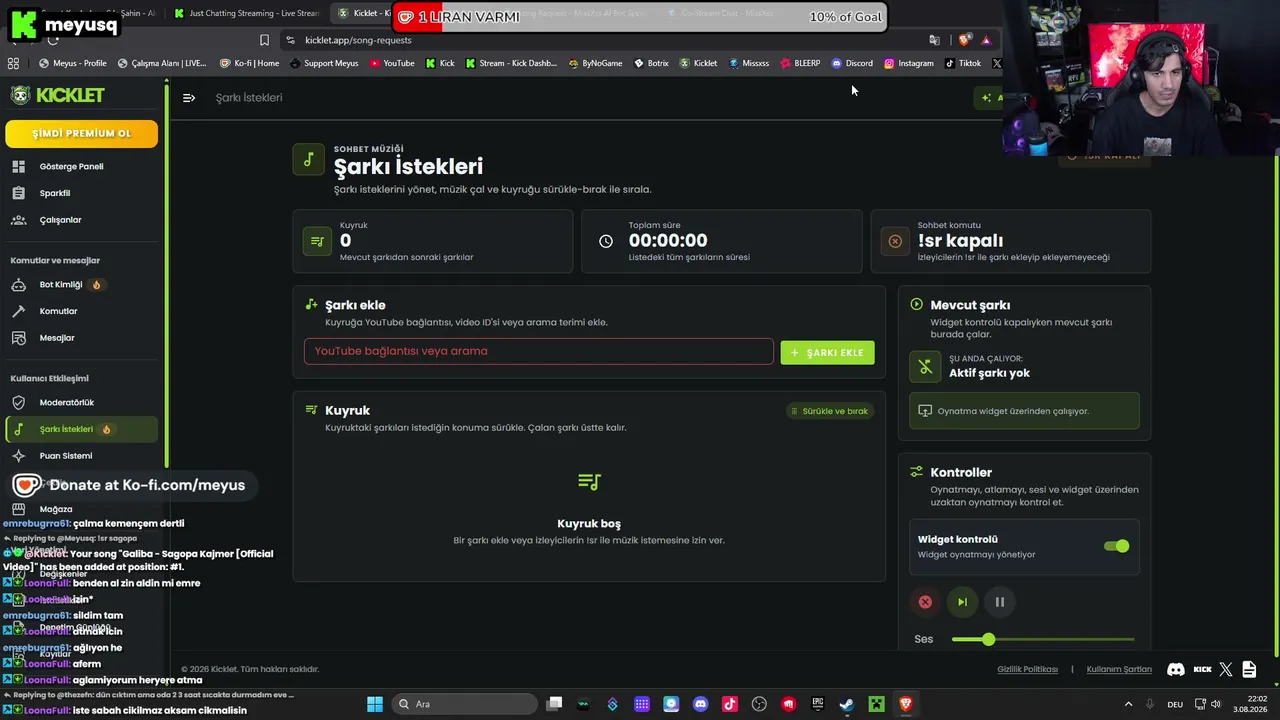The width and height of the screenshot is (1280, 720).
Task: Open the Instagram bookmark
Action: (909, 63)
